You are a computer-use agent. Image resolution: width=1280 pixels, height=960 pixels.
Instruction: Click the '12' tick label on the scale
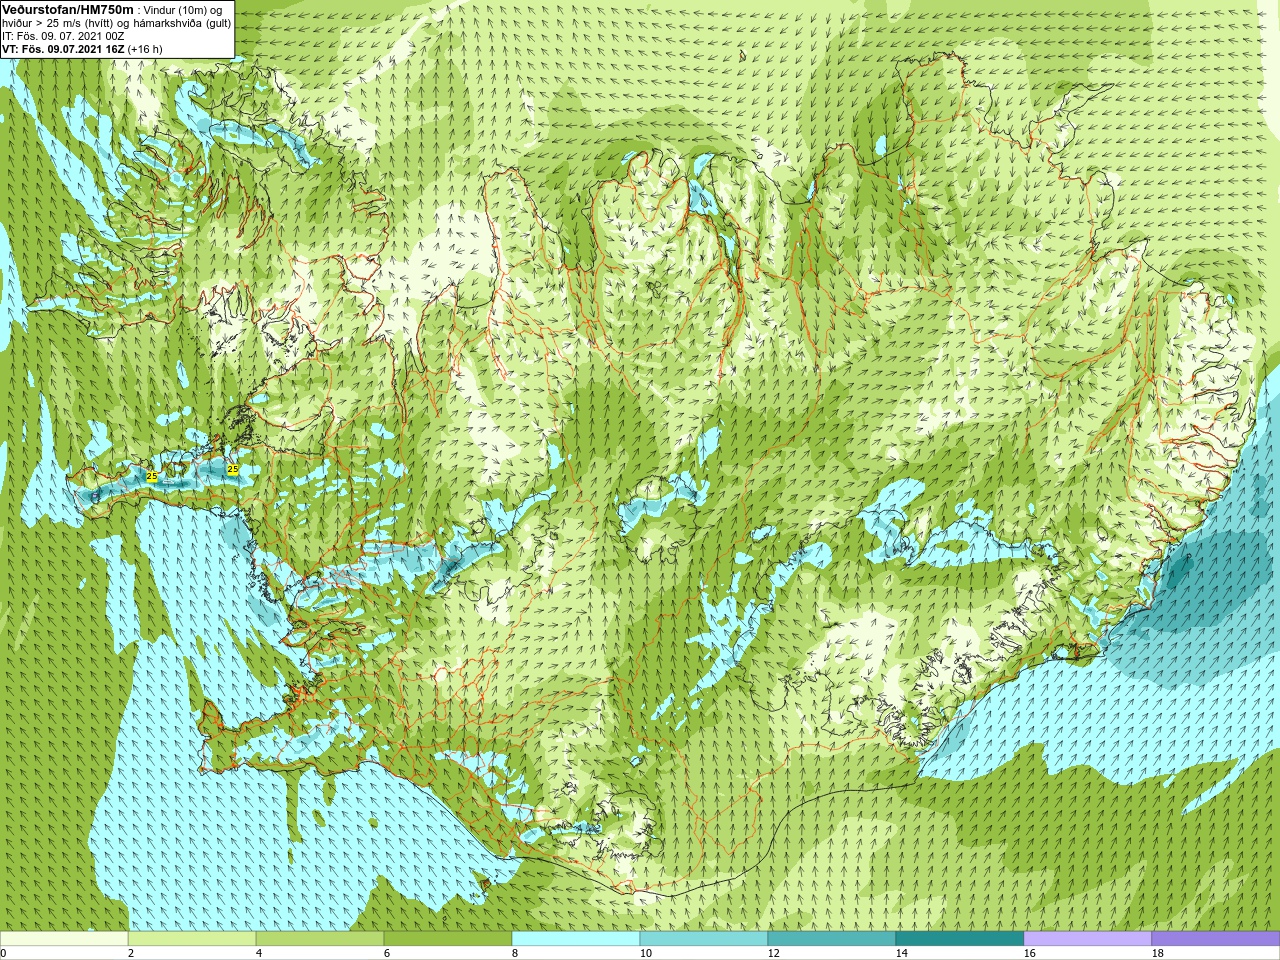tap(774, 953)
